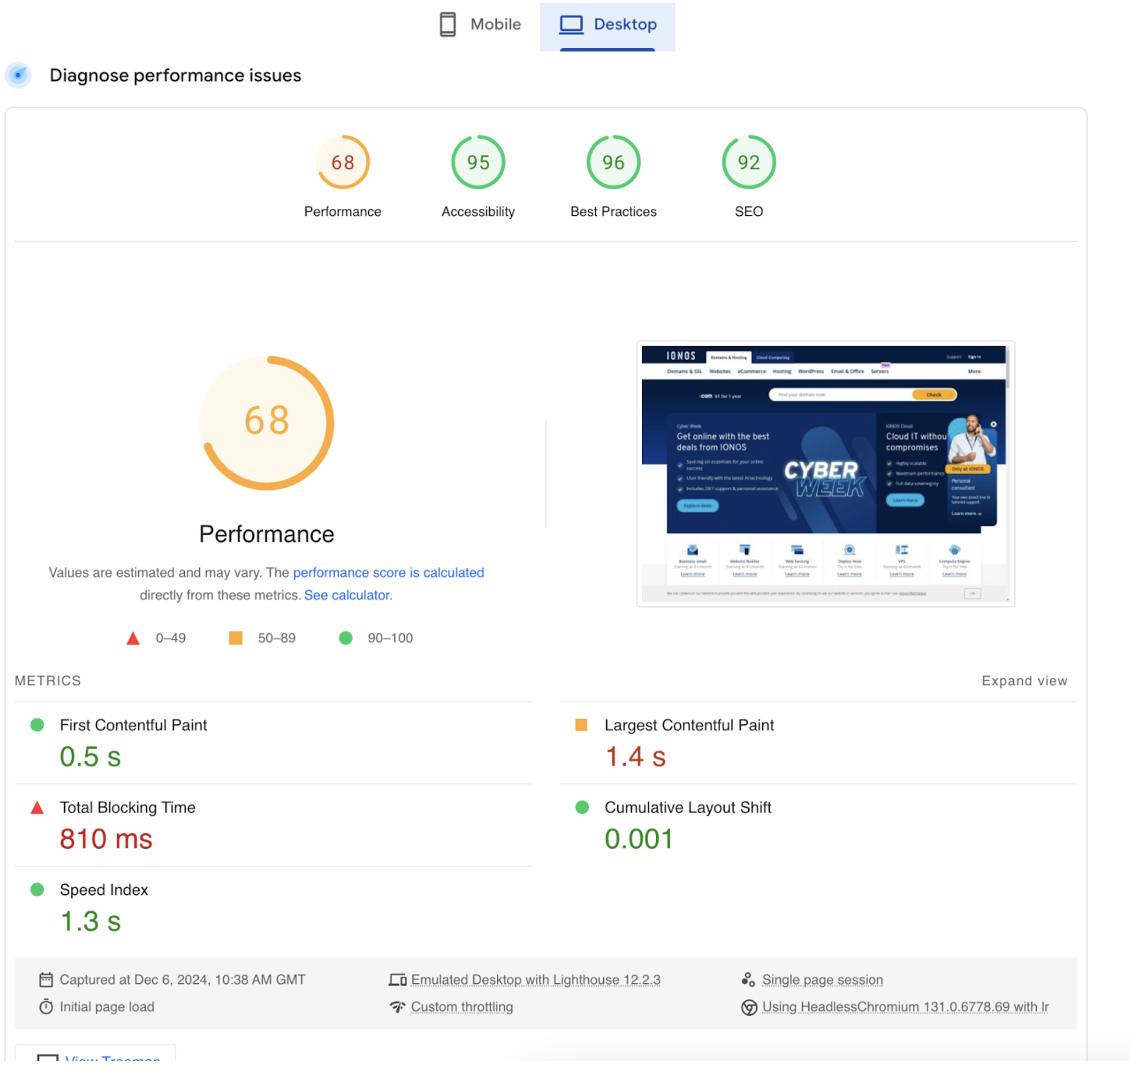Open the IONOS page screenshot thumbnail
This screenshot has height=1072, width=1130.
[x=826, y=473]
